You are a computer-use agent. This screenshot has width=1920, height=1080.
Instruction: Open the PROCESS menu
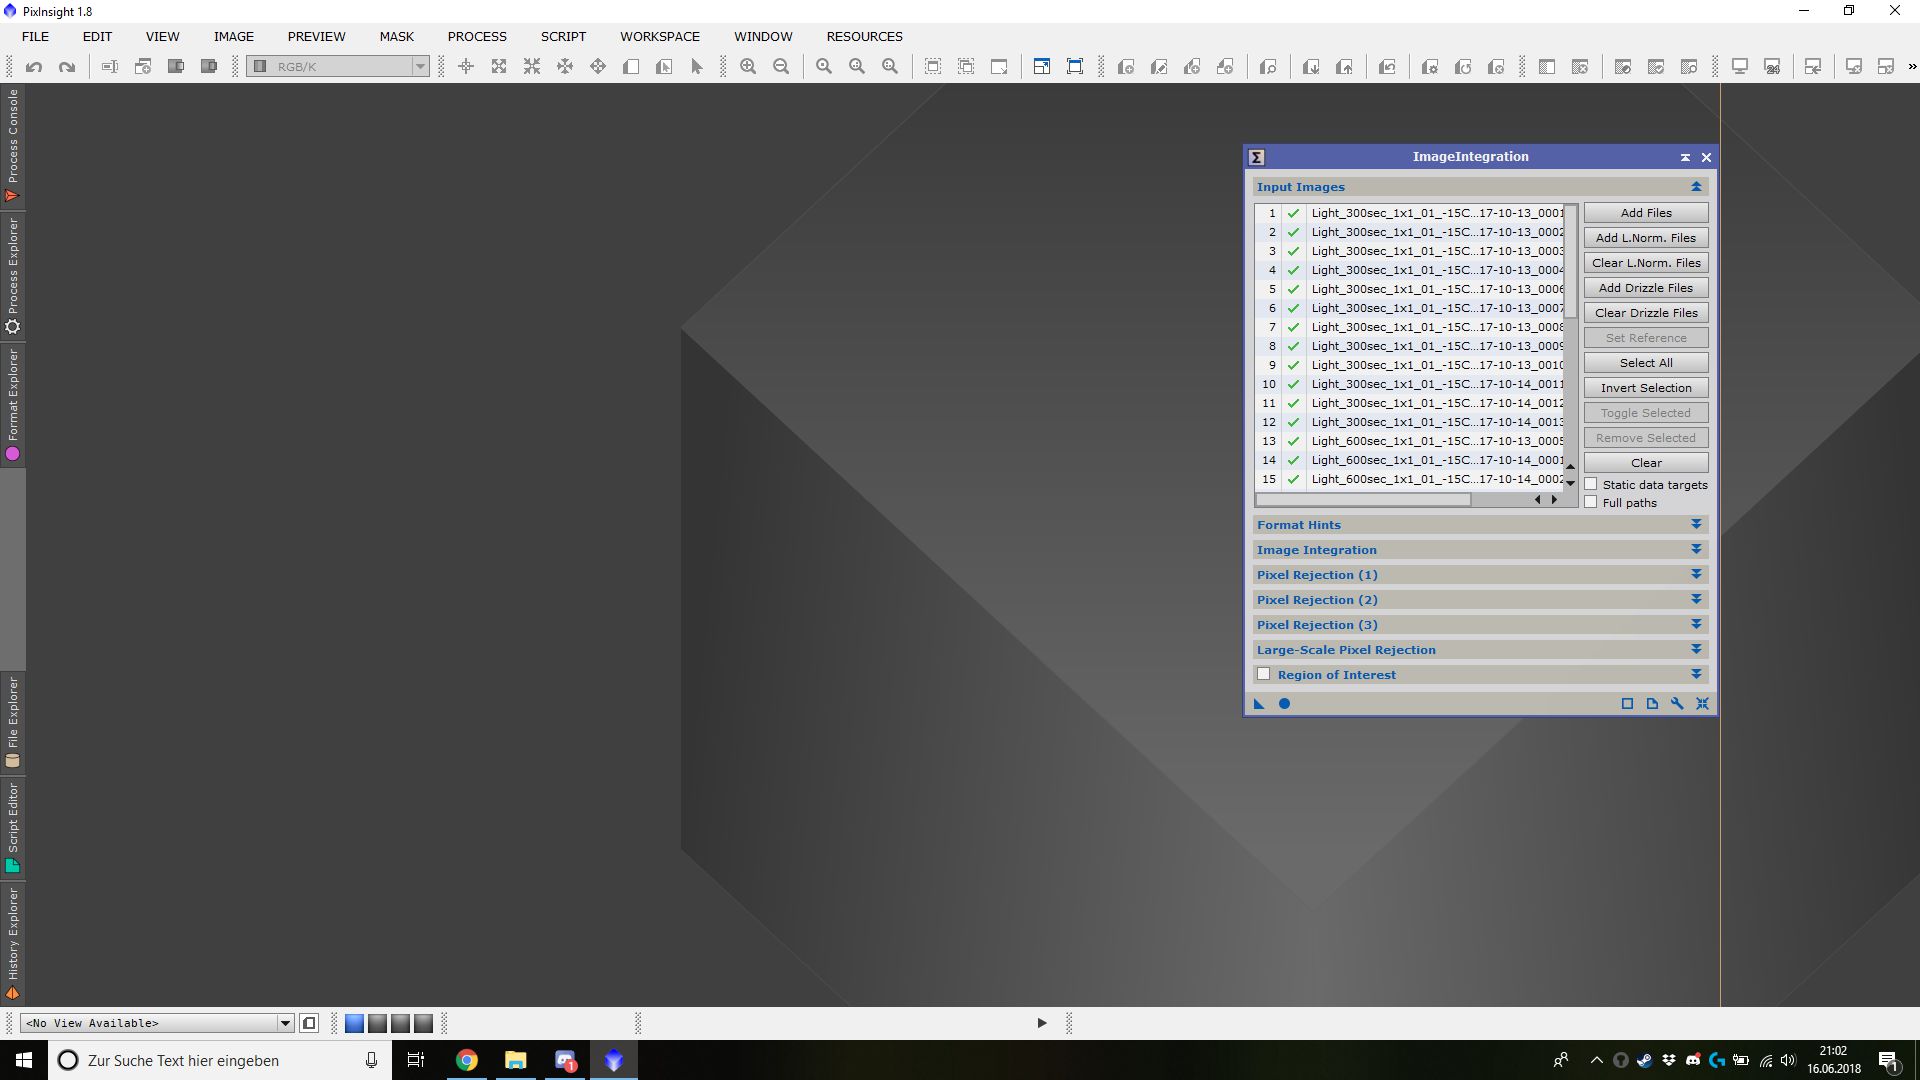[477, 36]
